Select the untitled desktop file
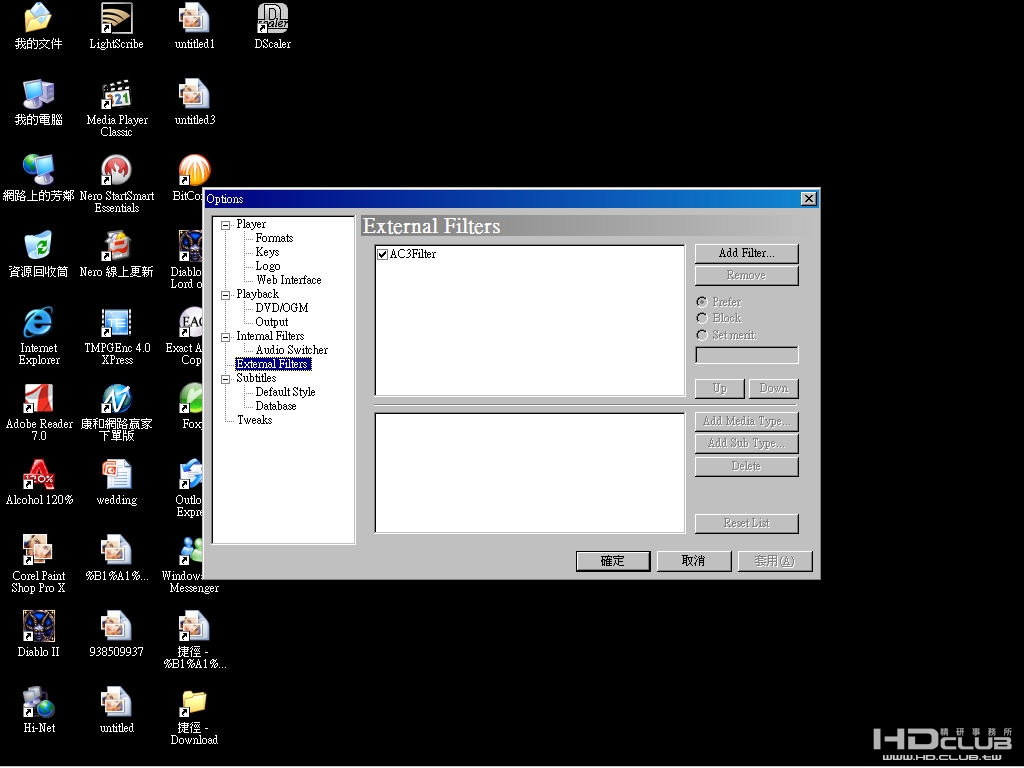The width and height of the screenshot is (1024, 768). pyautogui.click(x=116, y=703)
